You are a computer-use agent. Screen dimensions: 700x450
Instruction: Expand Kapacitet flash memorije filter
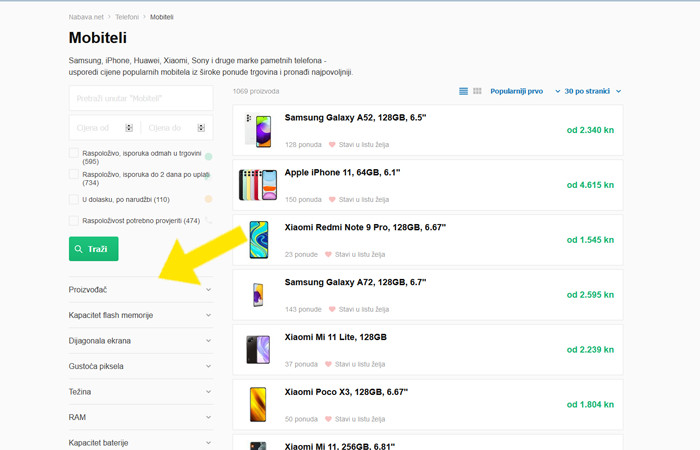(x=141, y=315)
